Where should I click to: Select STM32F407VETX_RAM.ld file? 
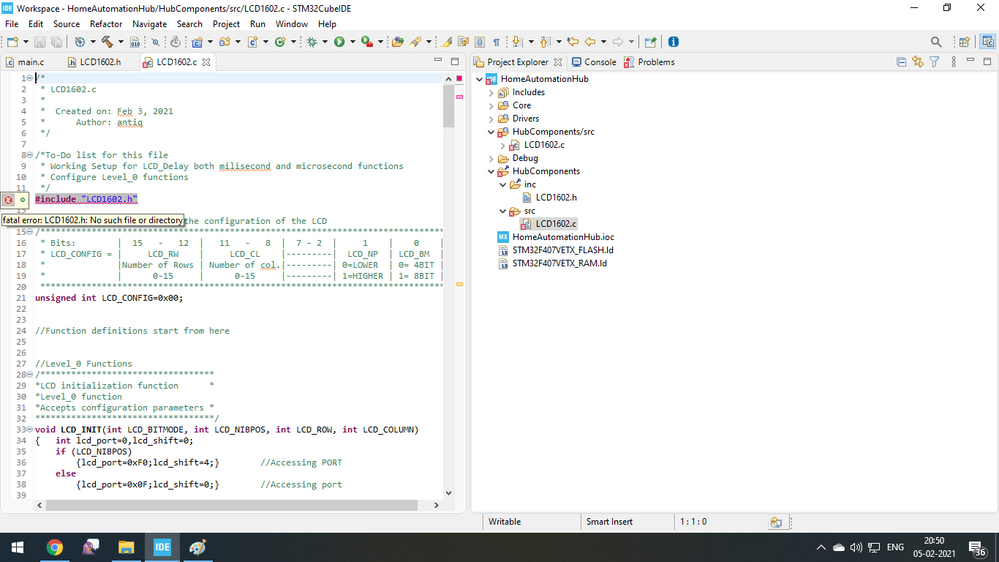[x=552, y=263]
